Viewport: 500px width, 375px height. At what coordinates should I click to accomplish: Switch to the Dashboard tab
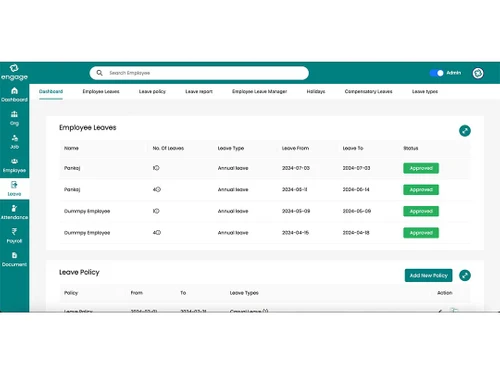point(51,91)
